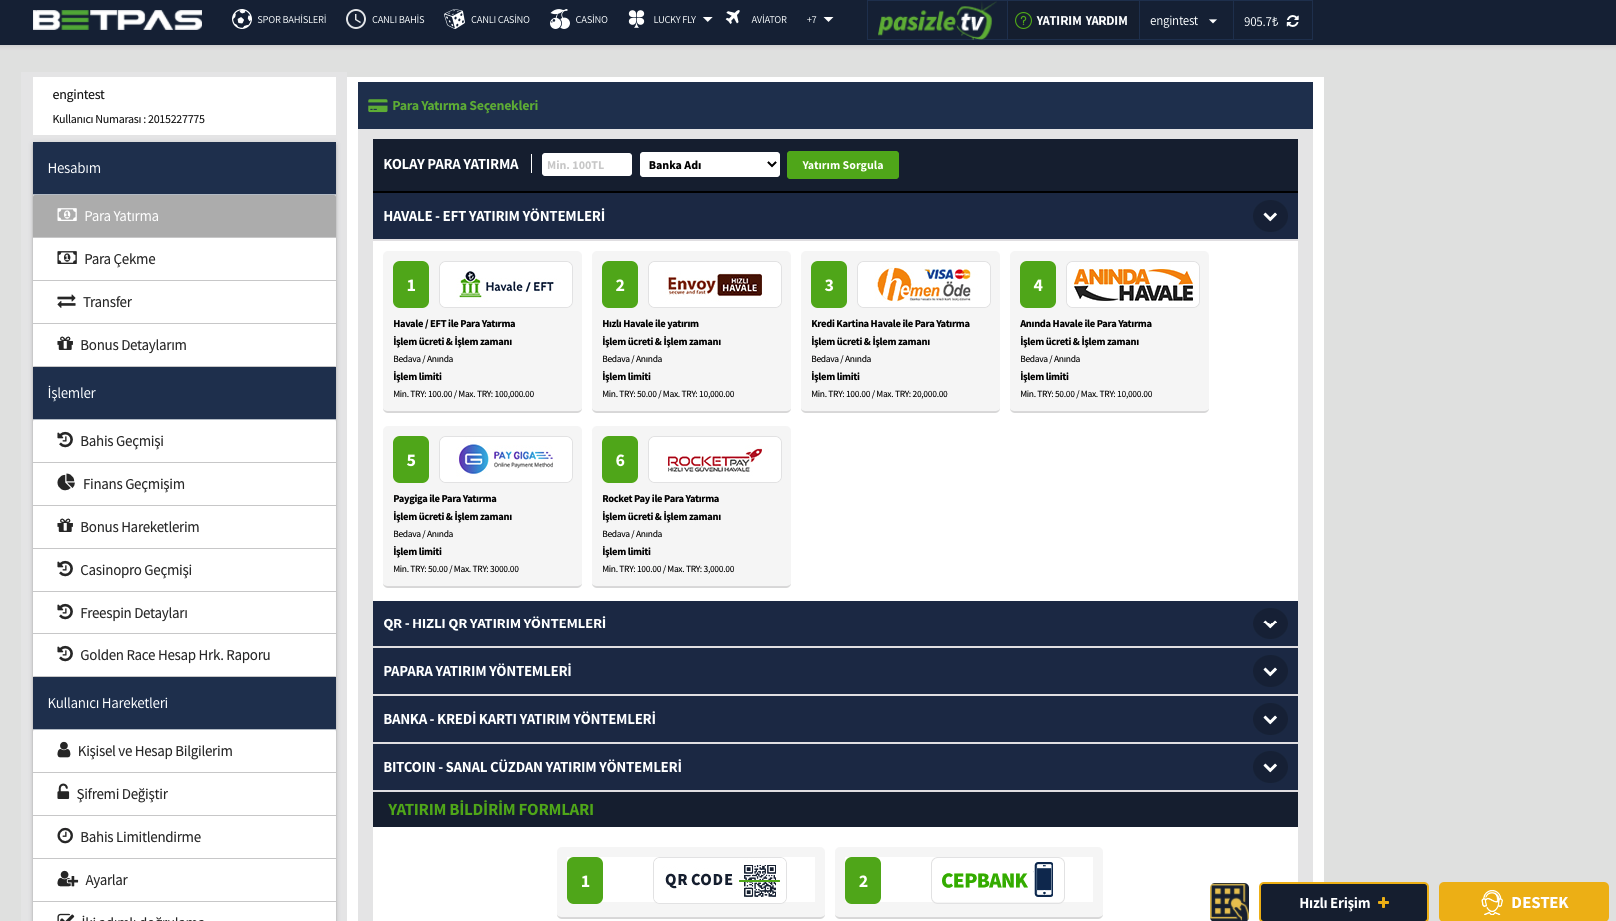Open Aviator from top navigation
Screen dimensions: 1616x921
pos(756,19)
